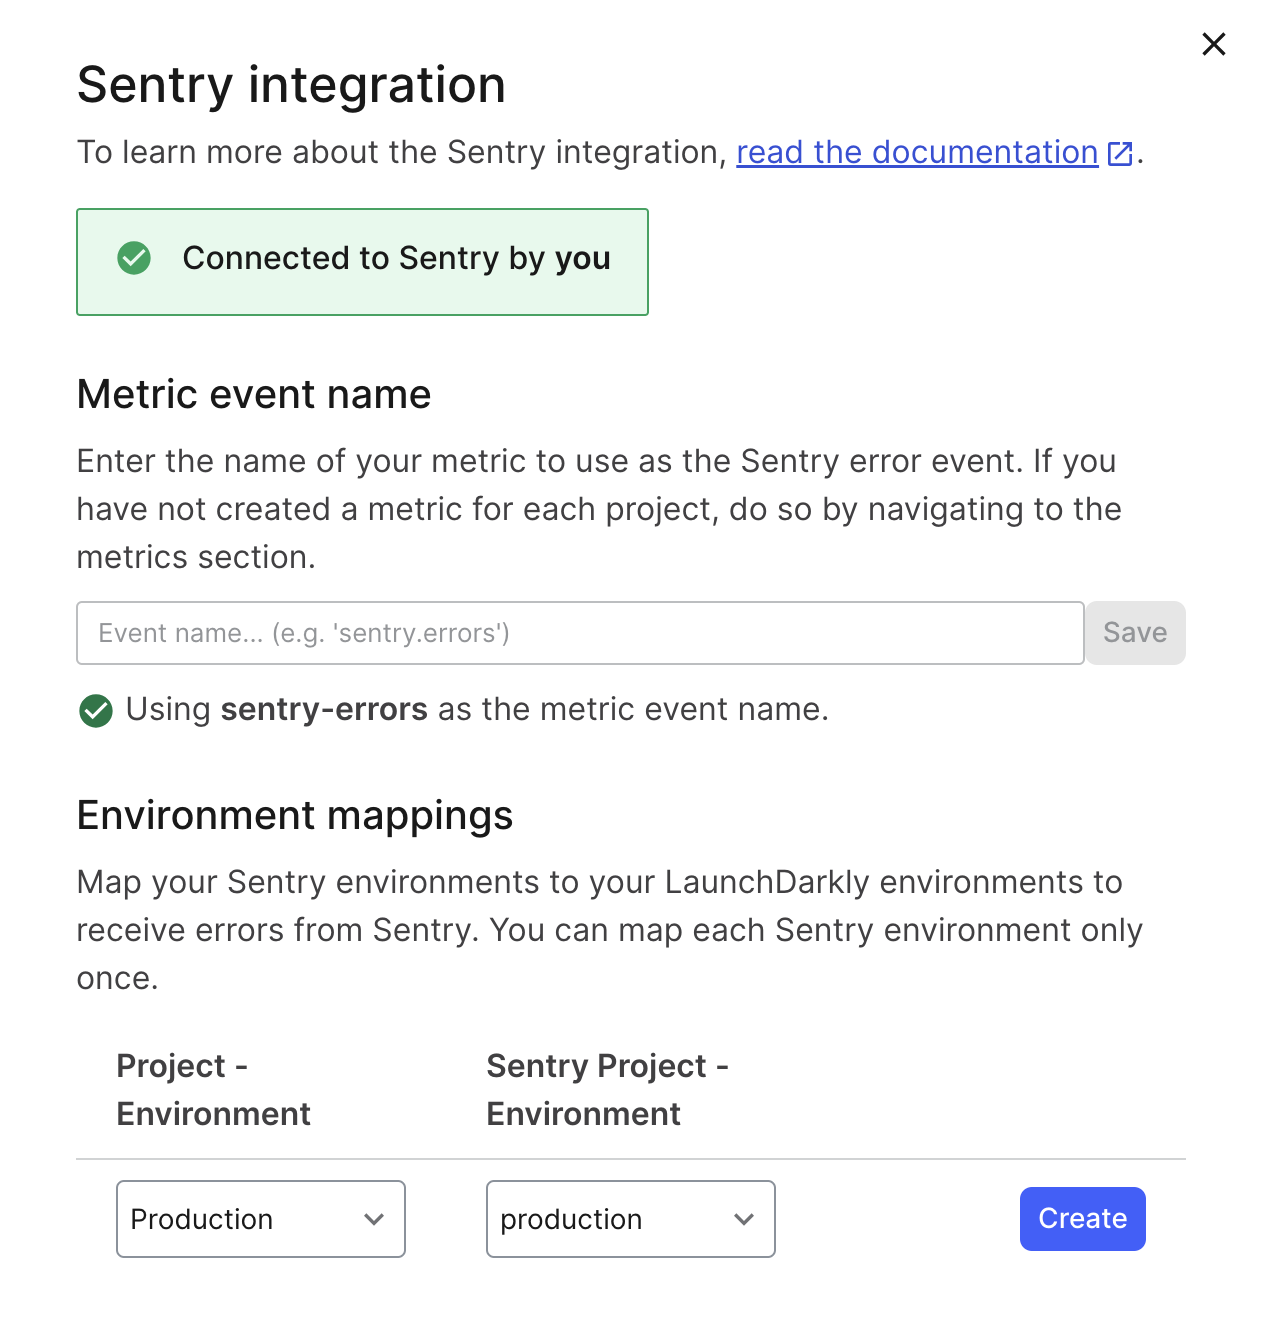Image resolution: width=1262 pixels, height=1340 pixels.
Task: Click the green checkmark in the Connected banner
Action: click(x=134, y=259)
